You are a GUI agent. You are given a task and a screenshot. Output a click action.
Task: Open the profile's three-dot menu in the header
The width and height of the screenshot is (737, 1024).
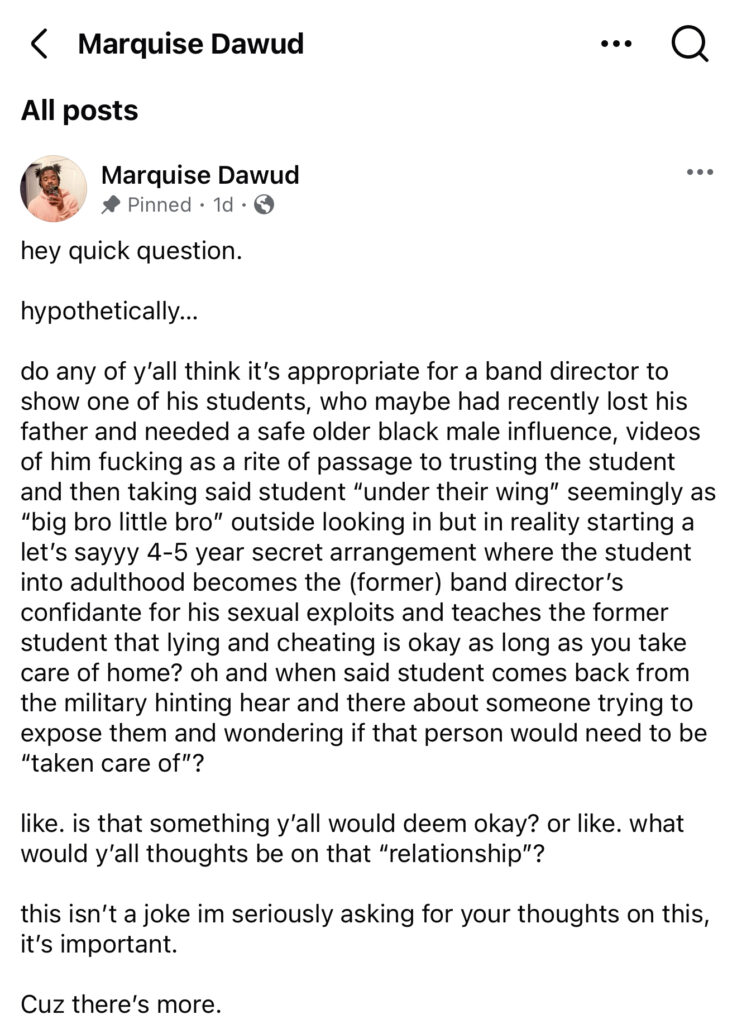[616, 44]
